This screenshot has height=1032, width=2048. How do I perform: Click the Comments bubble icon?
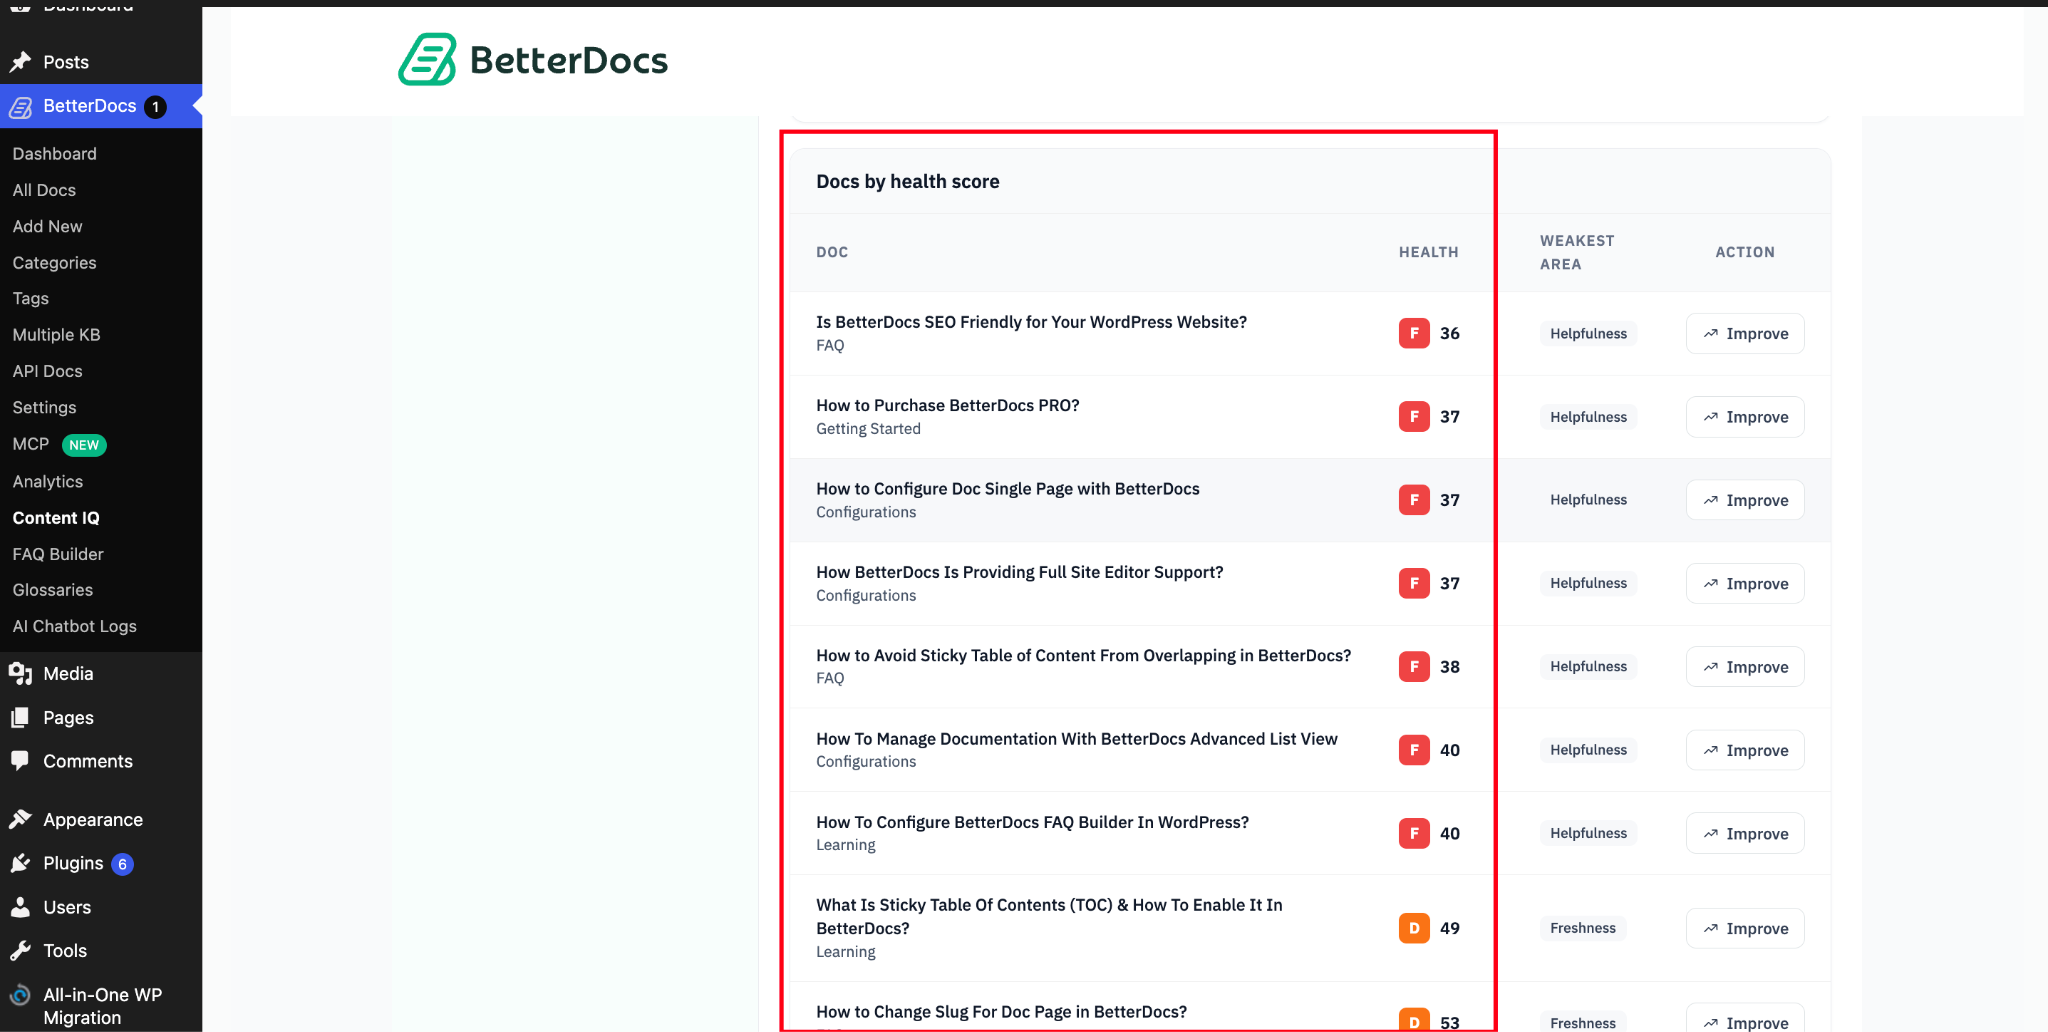pos(20,761)
